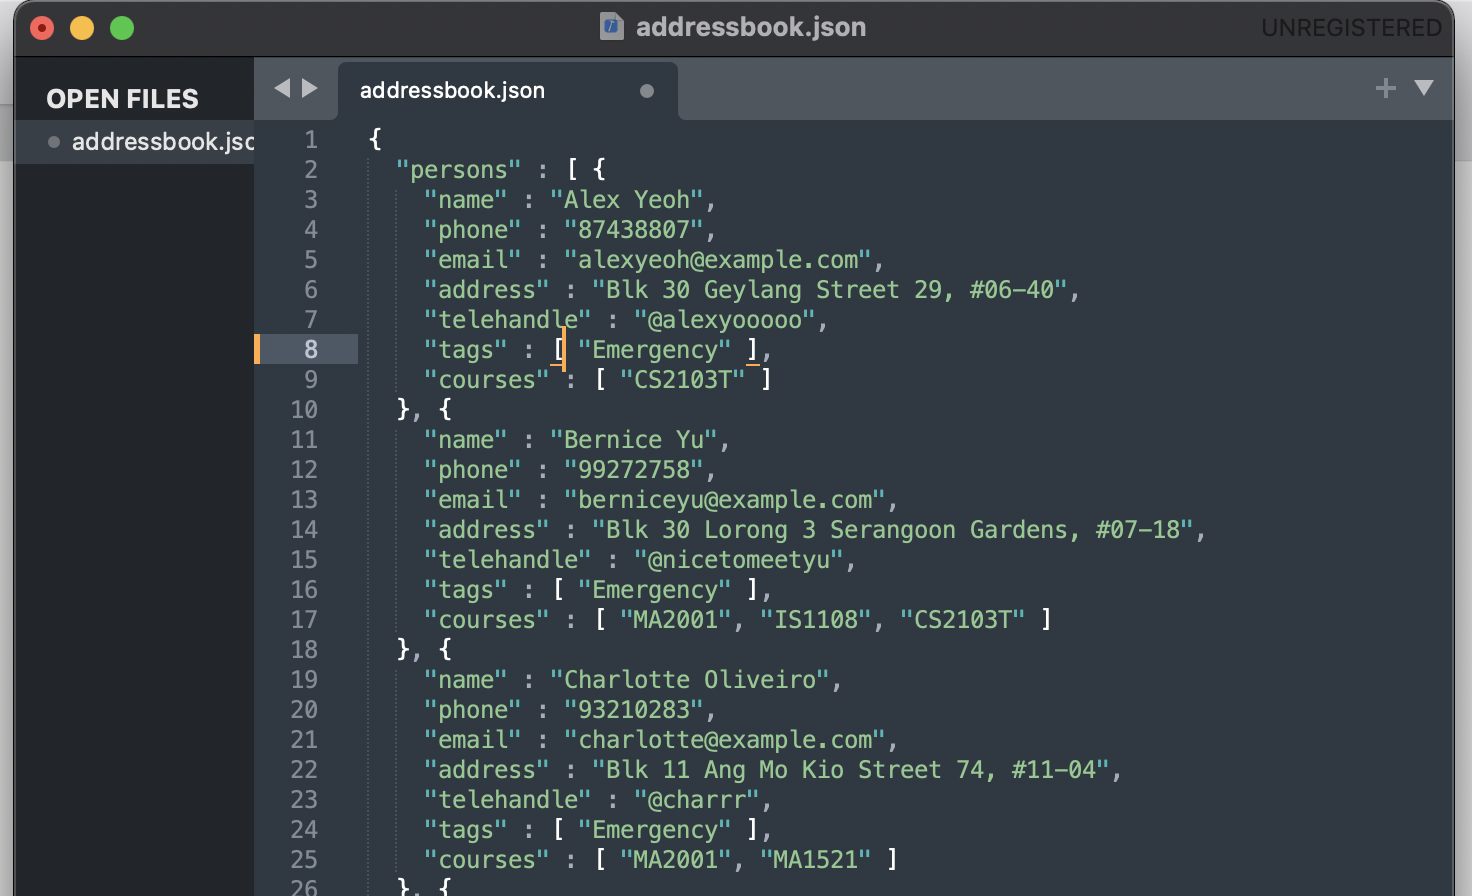1472x896 pixels.
Task: Click "Emergency" tag on line 8
Action: pos(655,349)
